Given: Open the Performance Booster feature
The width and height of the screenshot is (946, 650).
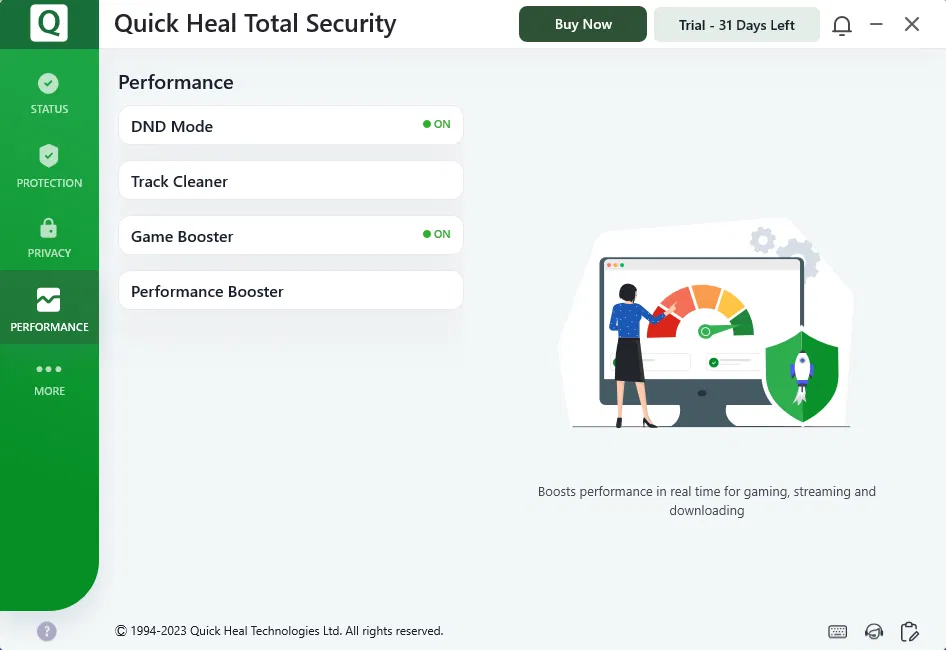Looking at the screenshot, I should [290, 291].
